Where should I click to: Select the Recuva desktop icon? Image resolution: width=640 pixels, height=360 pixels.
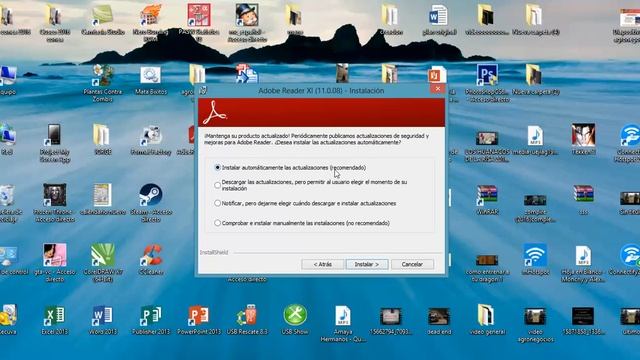[8, 320]
